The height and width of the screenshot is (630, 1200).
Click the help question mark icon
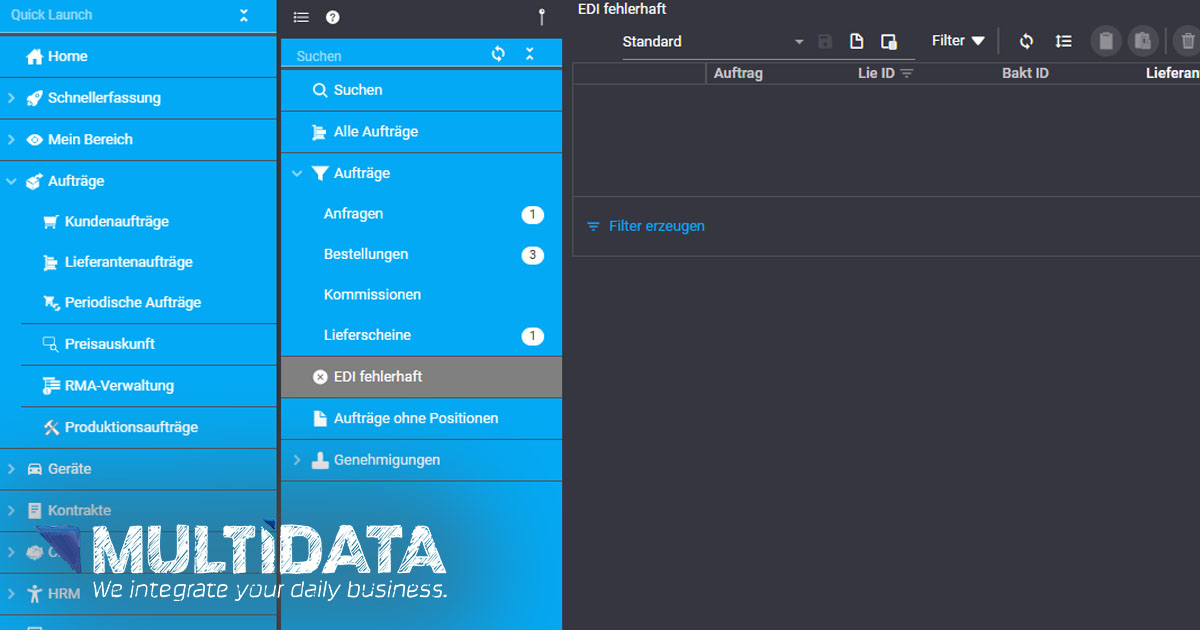(x=333, y=17)
